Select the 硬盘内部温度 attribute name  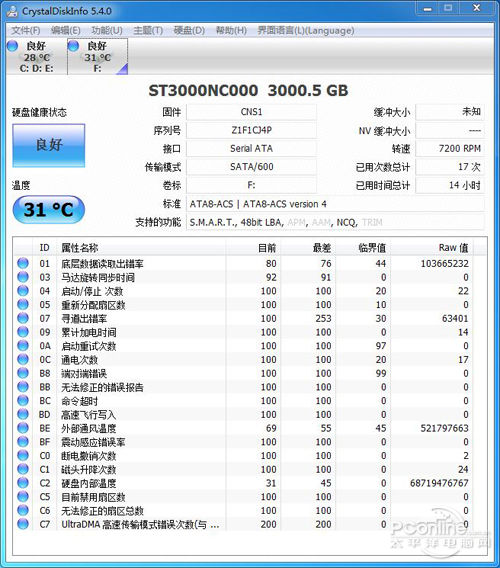88,483
